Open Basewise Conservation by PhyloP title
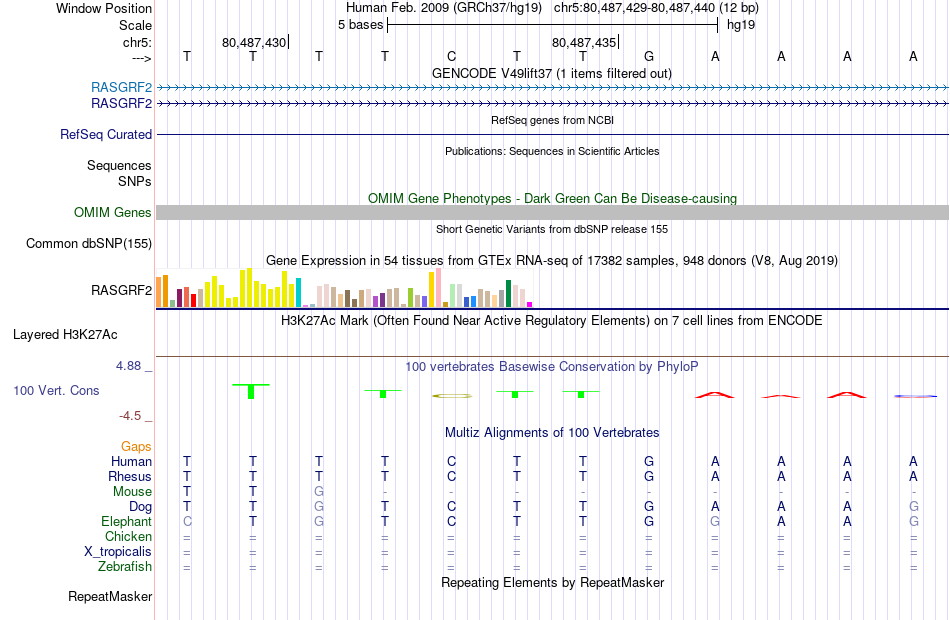 [x=552, y=367]
